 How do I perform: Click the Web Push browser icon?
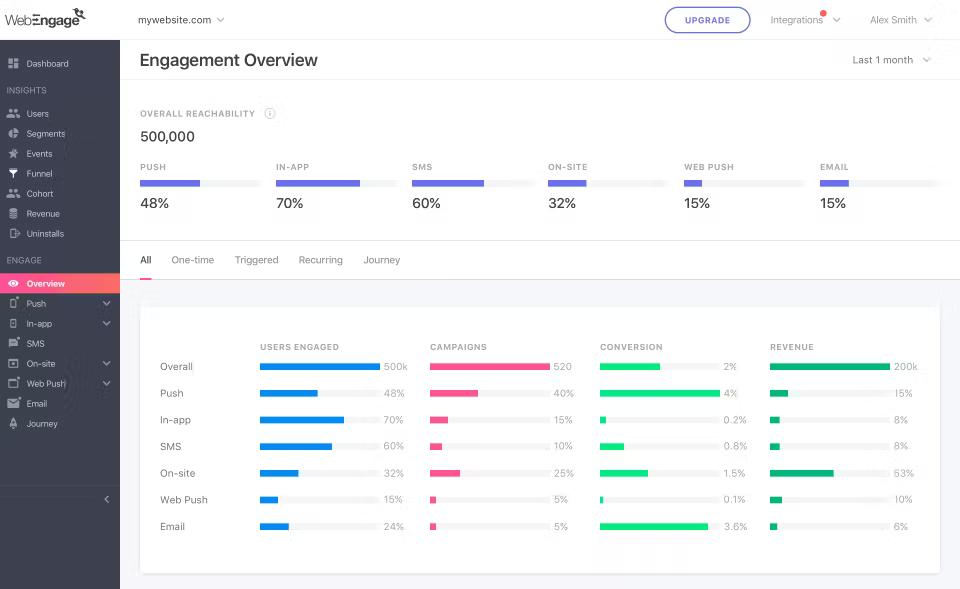click(13, 383)
